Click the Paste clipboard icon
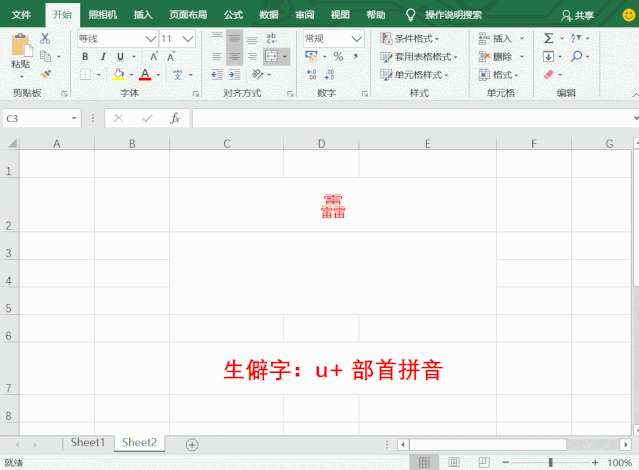This screenshot has width=639, height=470. [21, 45]
